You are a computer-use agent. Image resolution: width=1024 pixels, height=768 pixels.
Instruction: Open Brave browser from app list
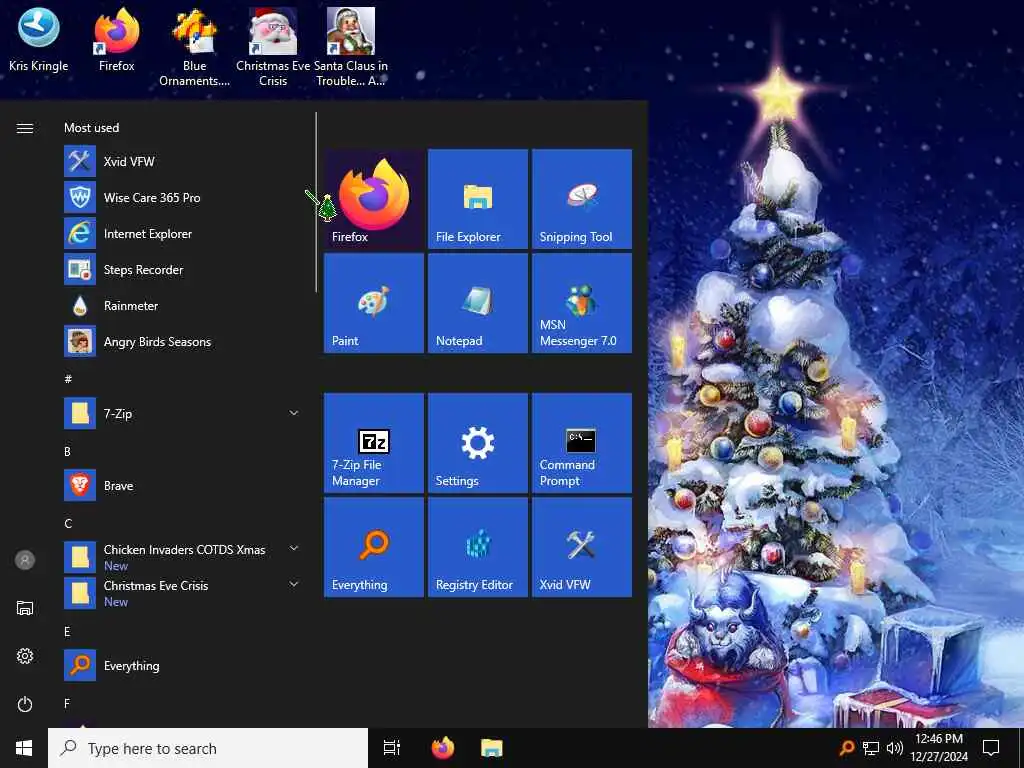point(182,485)
